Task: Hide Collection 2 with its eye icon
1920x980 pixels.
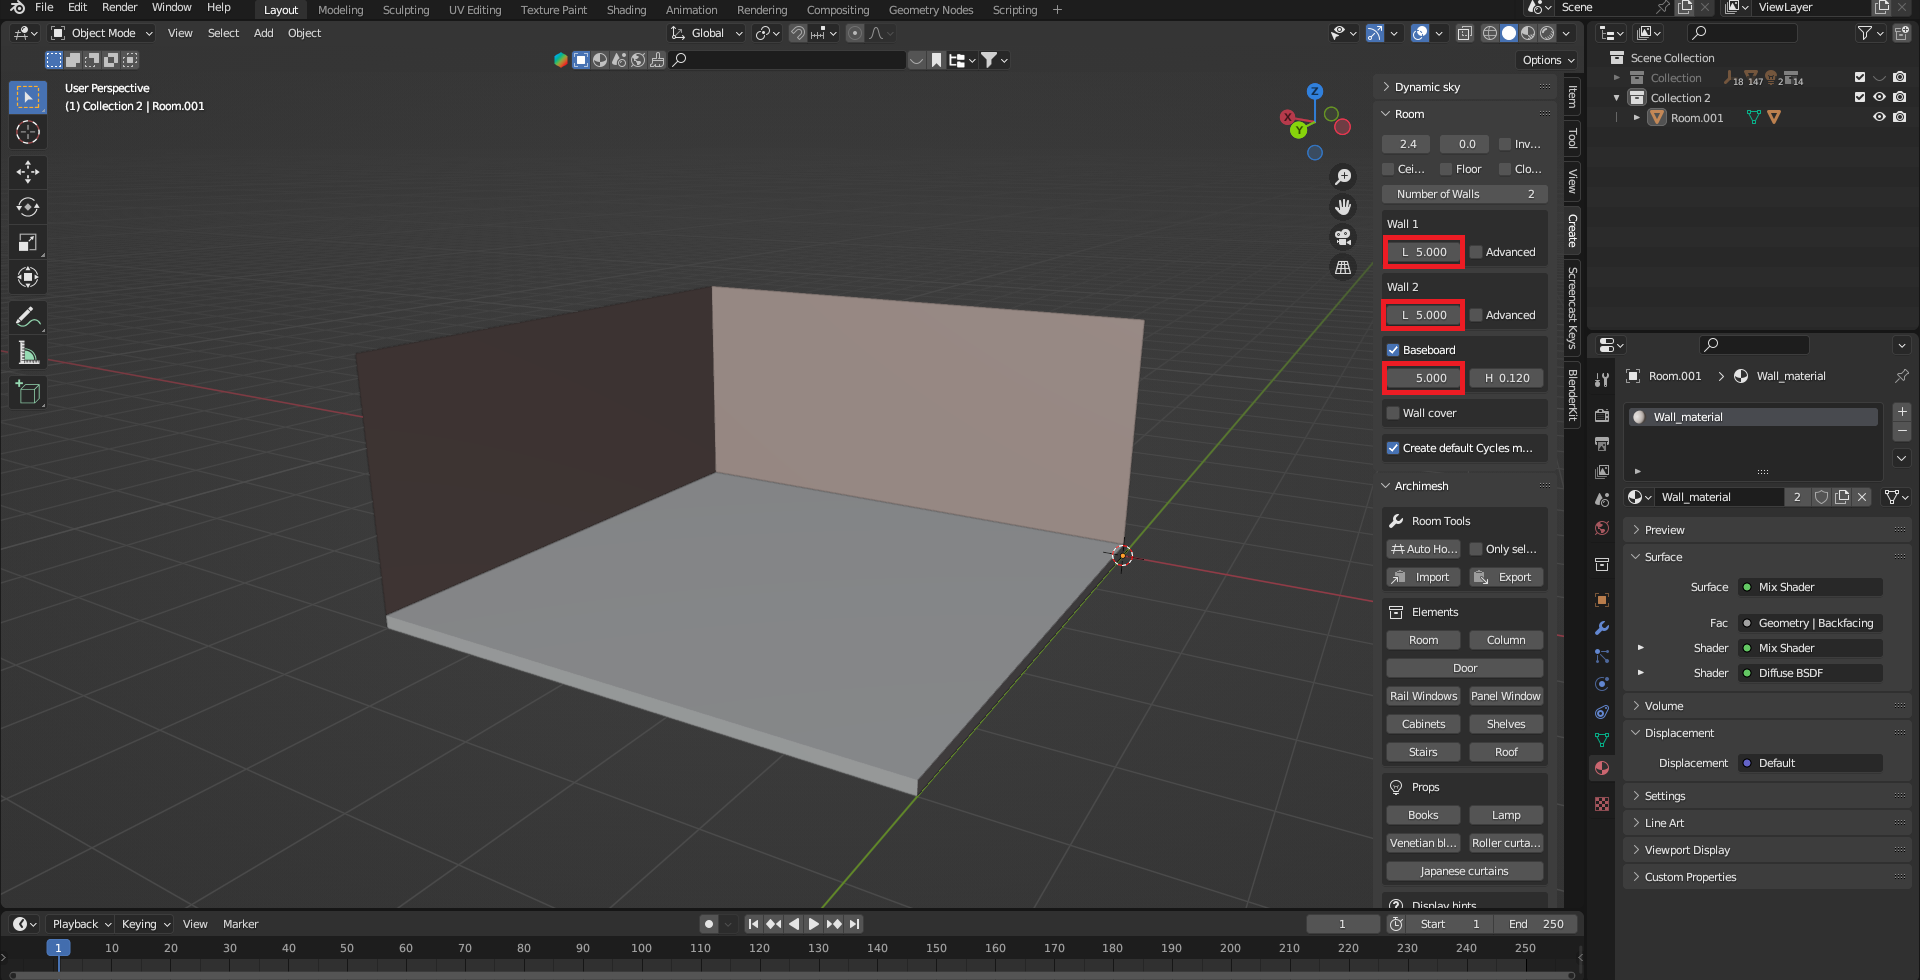Action: [1879, 97]
